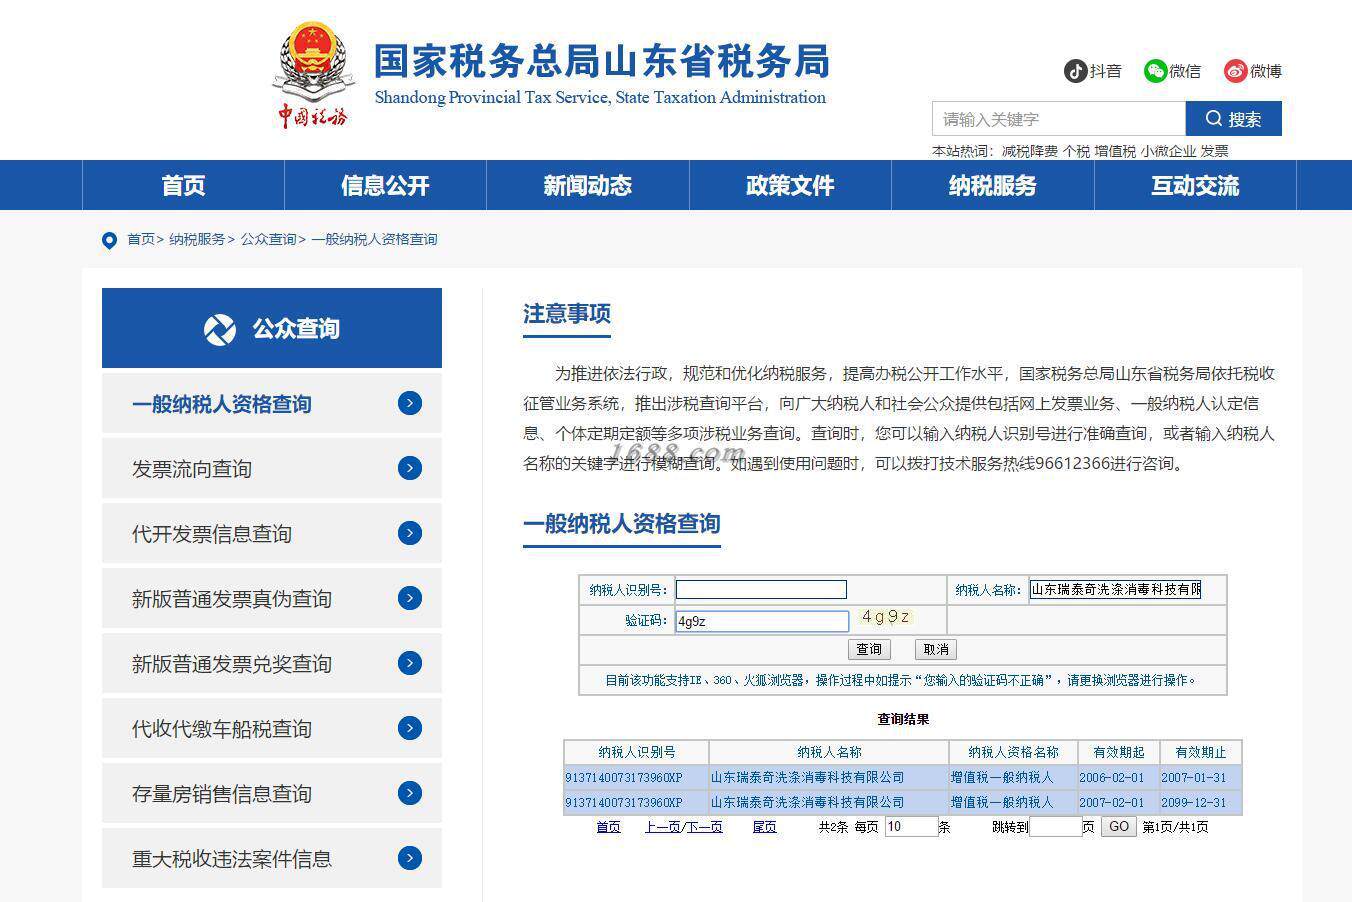Click the 取消 cancel button
This screenshot has height=902, width=1352.
point(936,649)
